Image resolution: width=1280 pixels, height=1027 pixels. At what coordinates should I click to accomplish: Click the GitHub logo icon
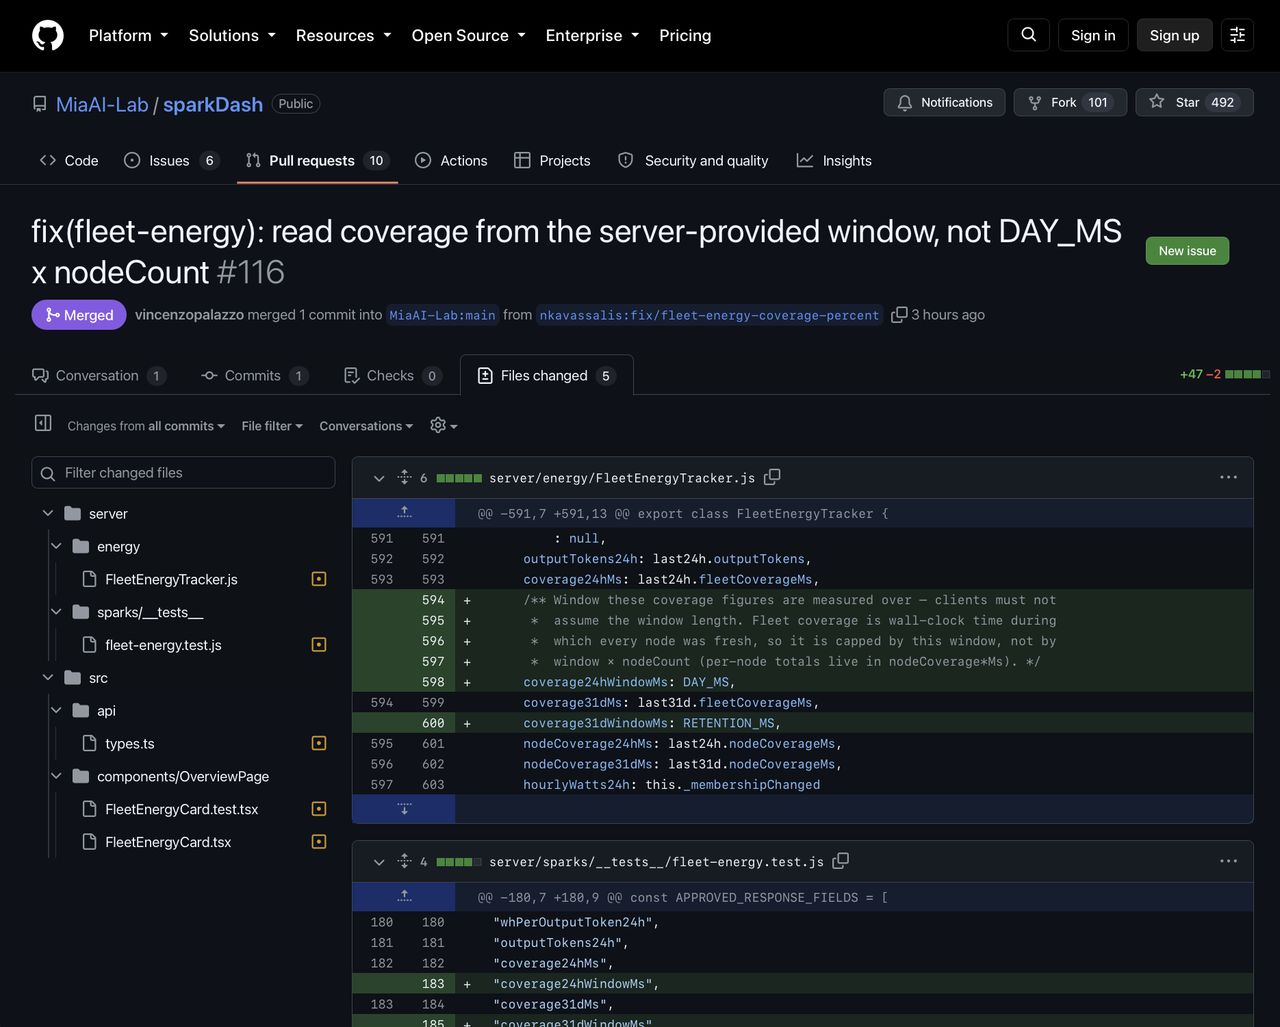point(48,35)
